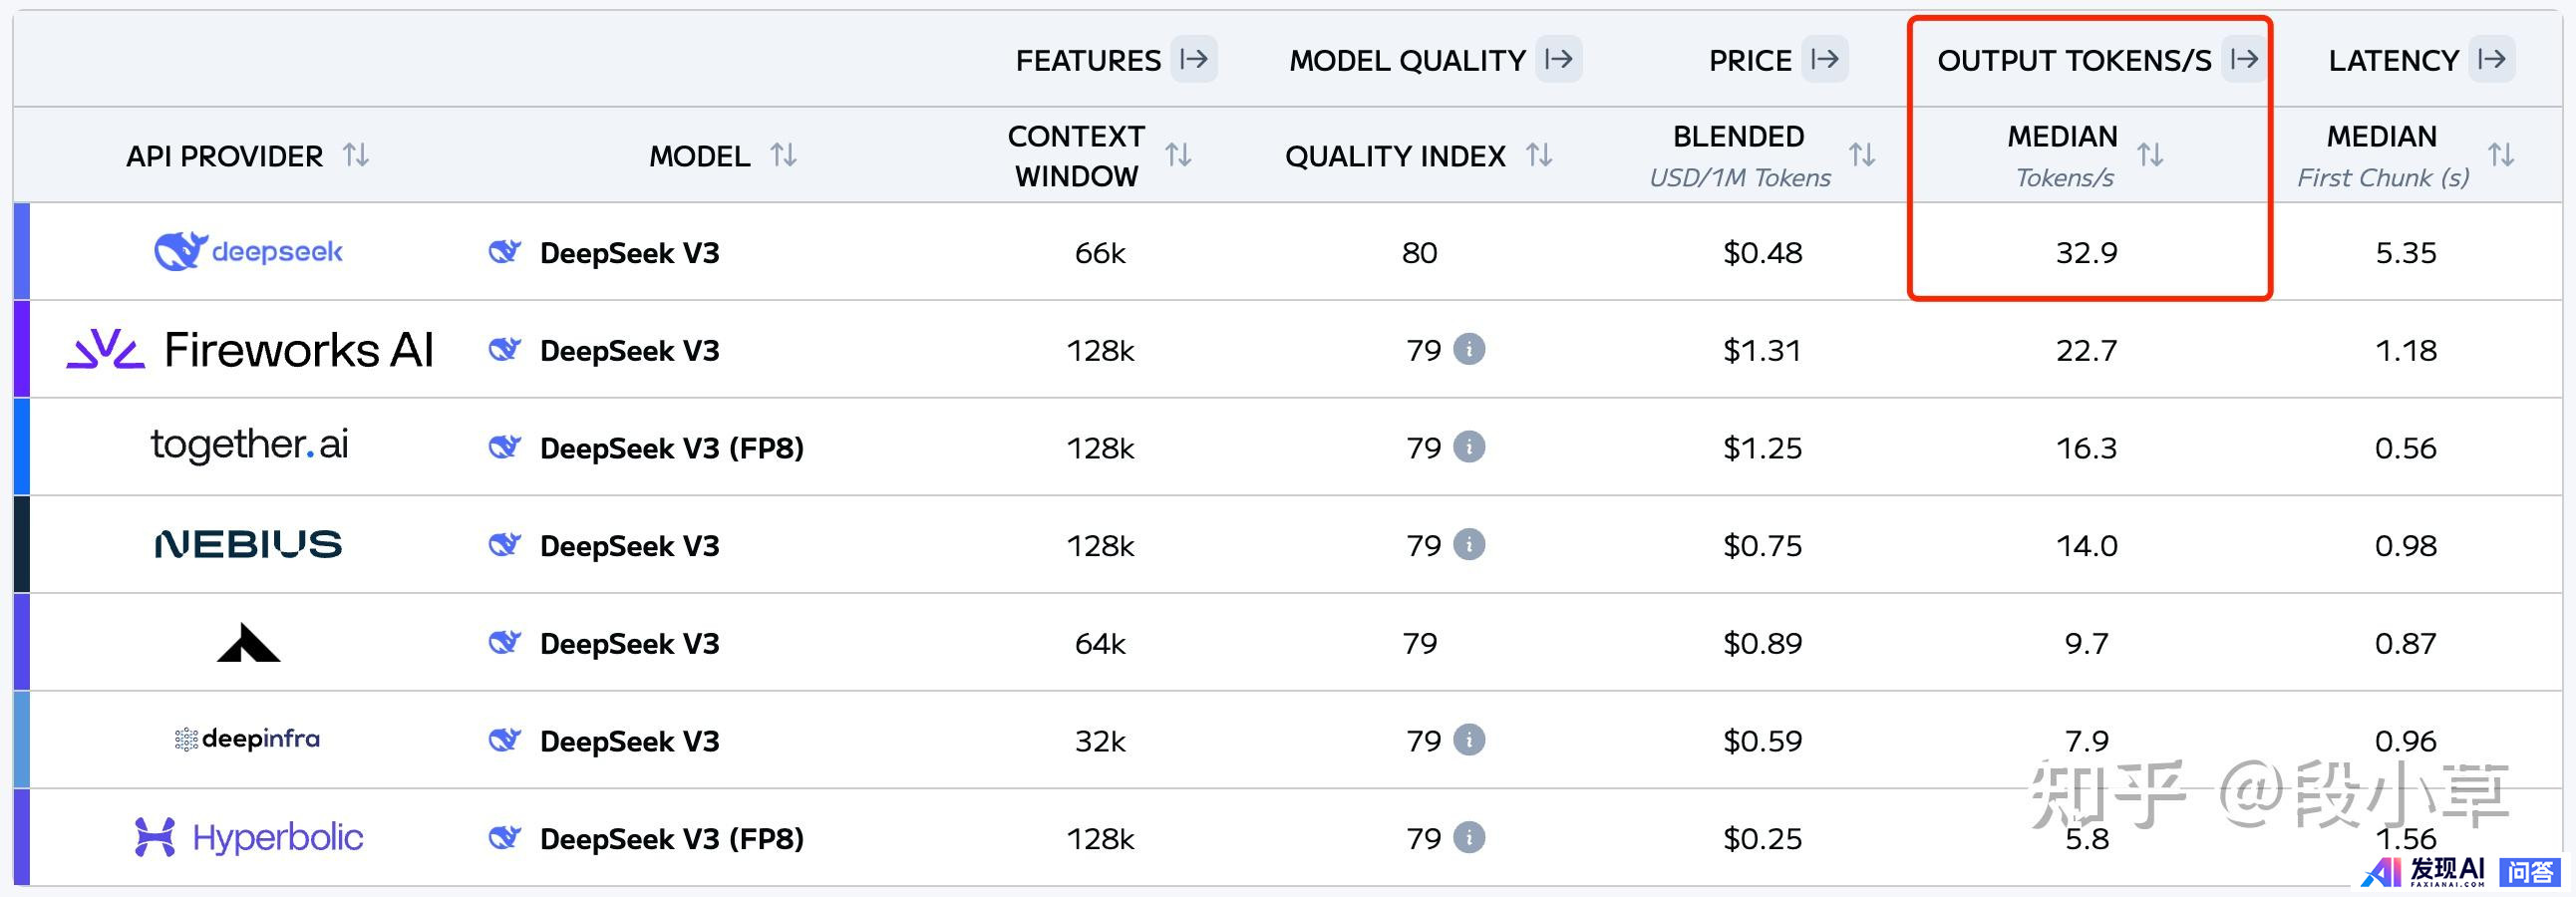Click the MODEL QUALITY group header label
The height and width of the screenshot is (897, 2576).
coord(1407,61)
